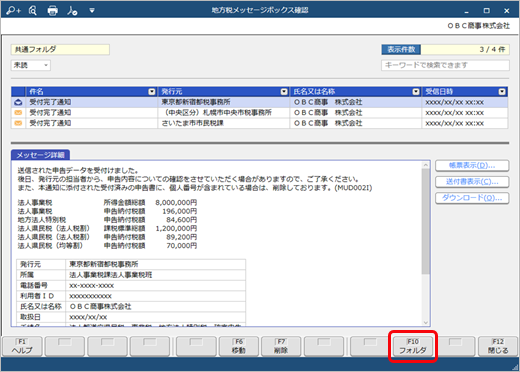
Task: Click the F12 閉じる button
Action: 498,347
